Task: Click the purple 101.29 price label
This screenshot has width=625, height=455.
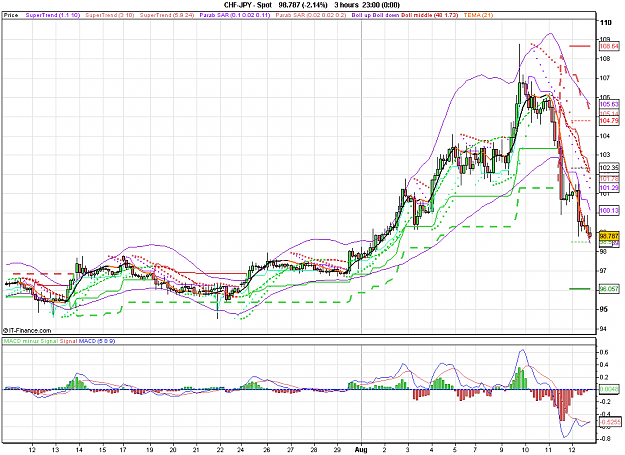Action: pyautogui.click(x=609, y=187)
